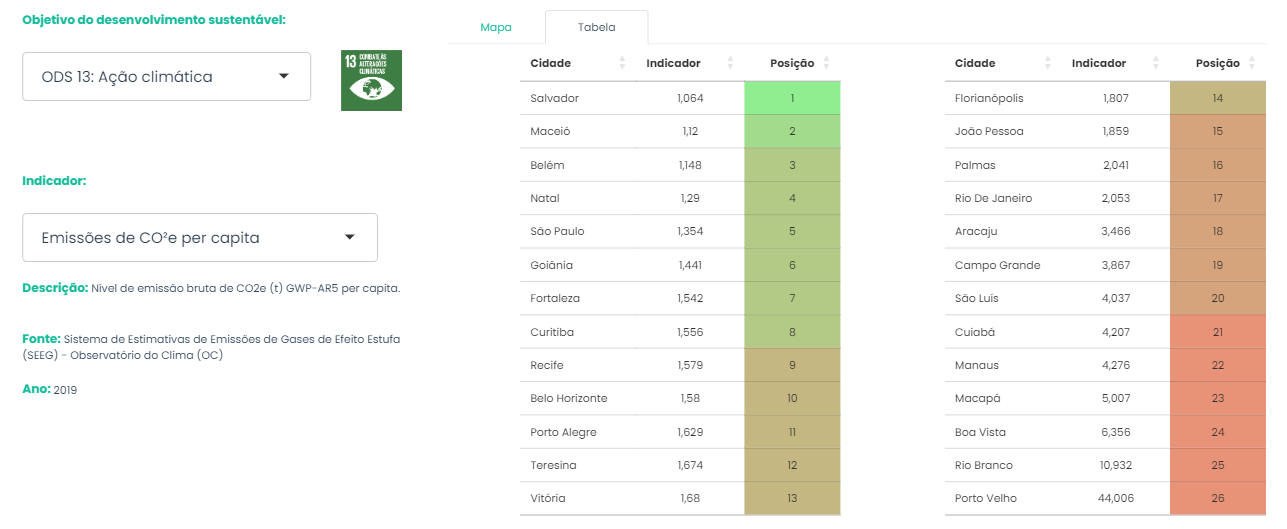The image size is (1287, 529).
Task: Select the Boa Vista city cell
Action: tap(1003, 432)
